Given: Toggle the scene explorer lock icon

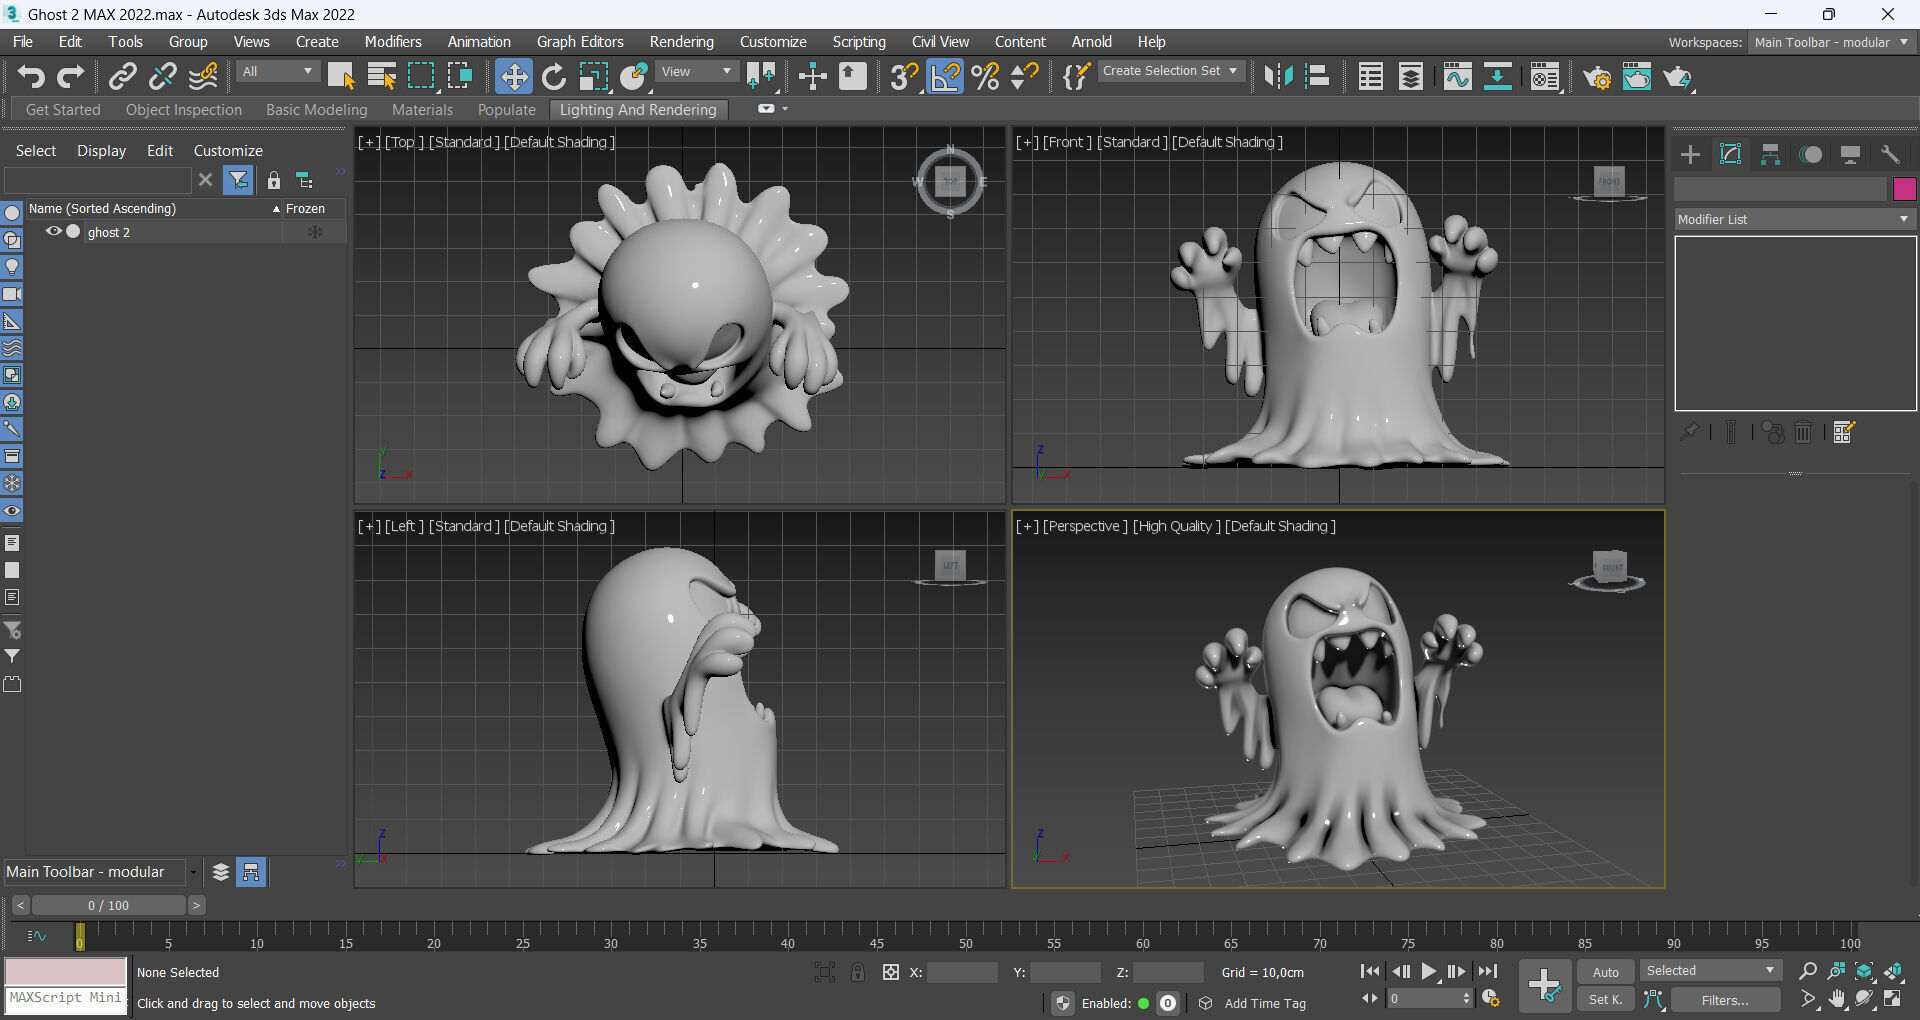Looking at the screenshot, I should (x=273, y=180).
